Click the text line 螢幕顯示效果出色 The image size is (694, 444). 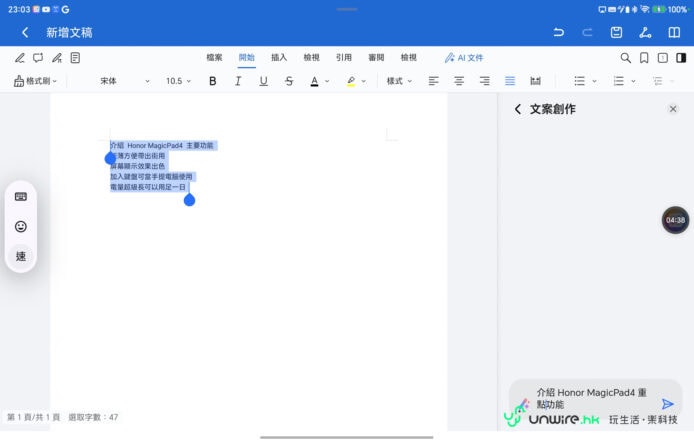tap(138, 166)
